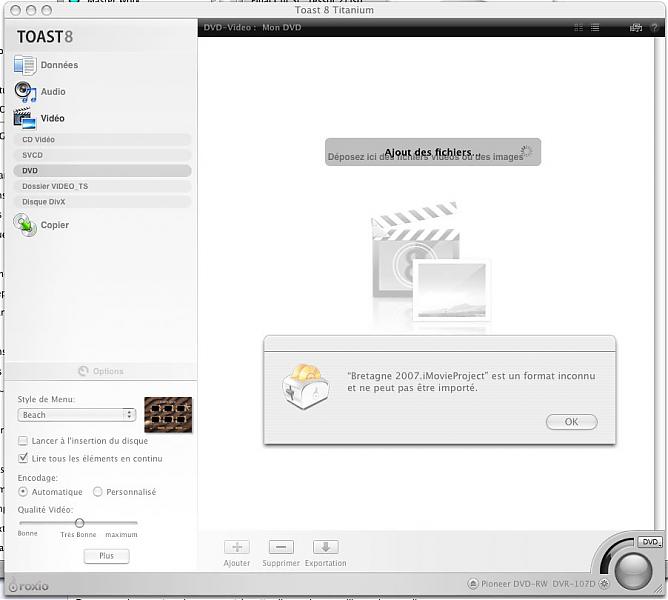Screen dimensions: 668x600
Task: Open the Données category icon
Action: [25, 65]
